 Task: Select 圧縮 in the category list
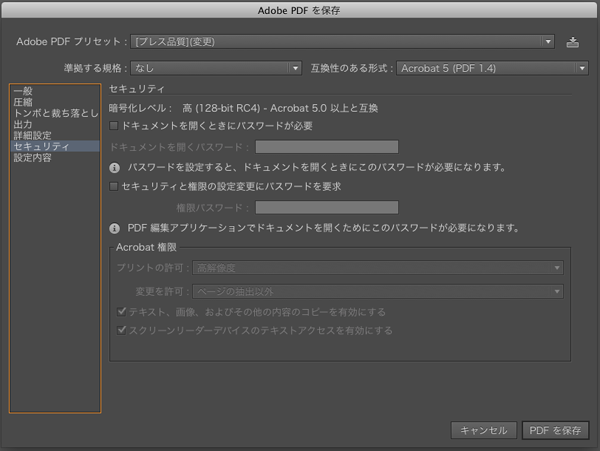pyautogui.click(x=55, y=102)
